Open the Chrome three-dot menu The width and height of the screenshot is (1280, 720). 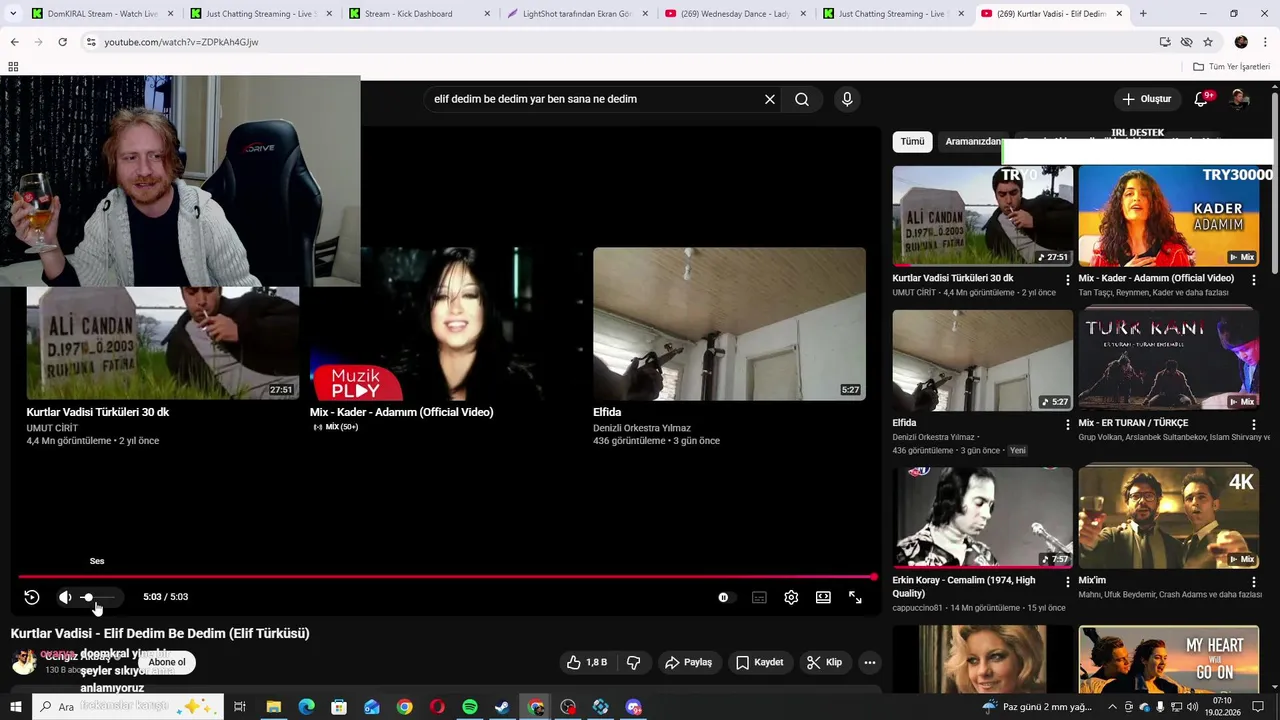1266,42
